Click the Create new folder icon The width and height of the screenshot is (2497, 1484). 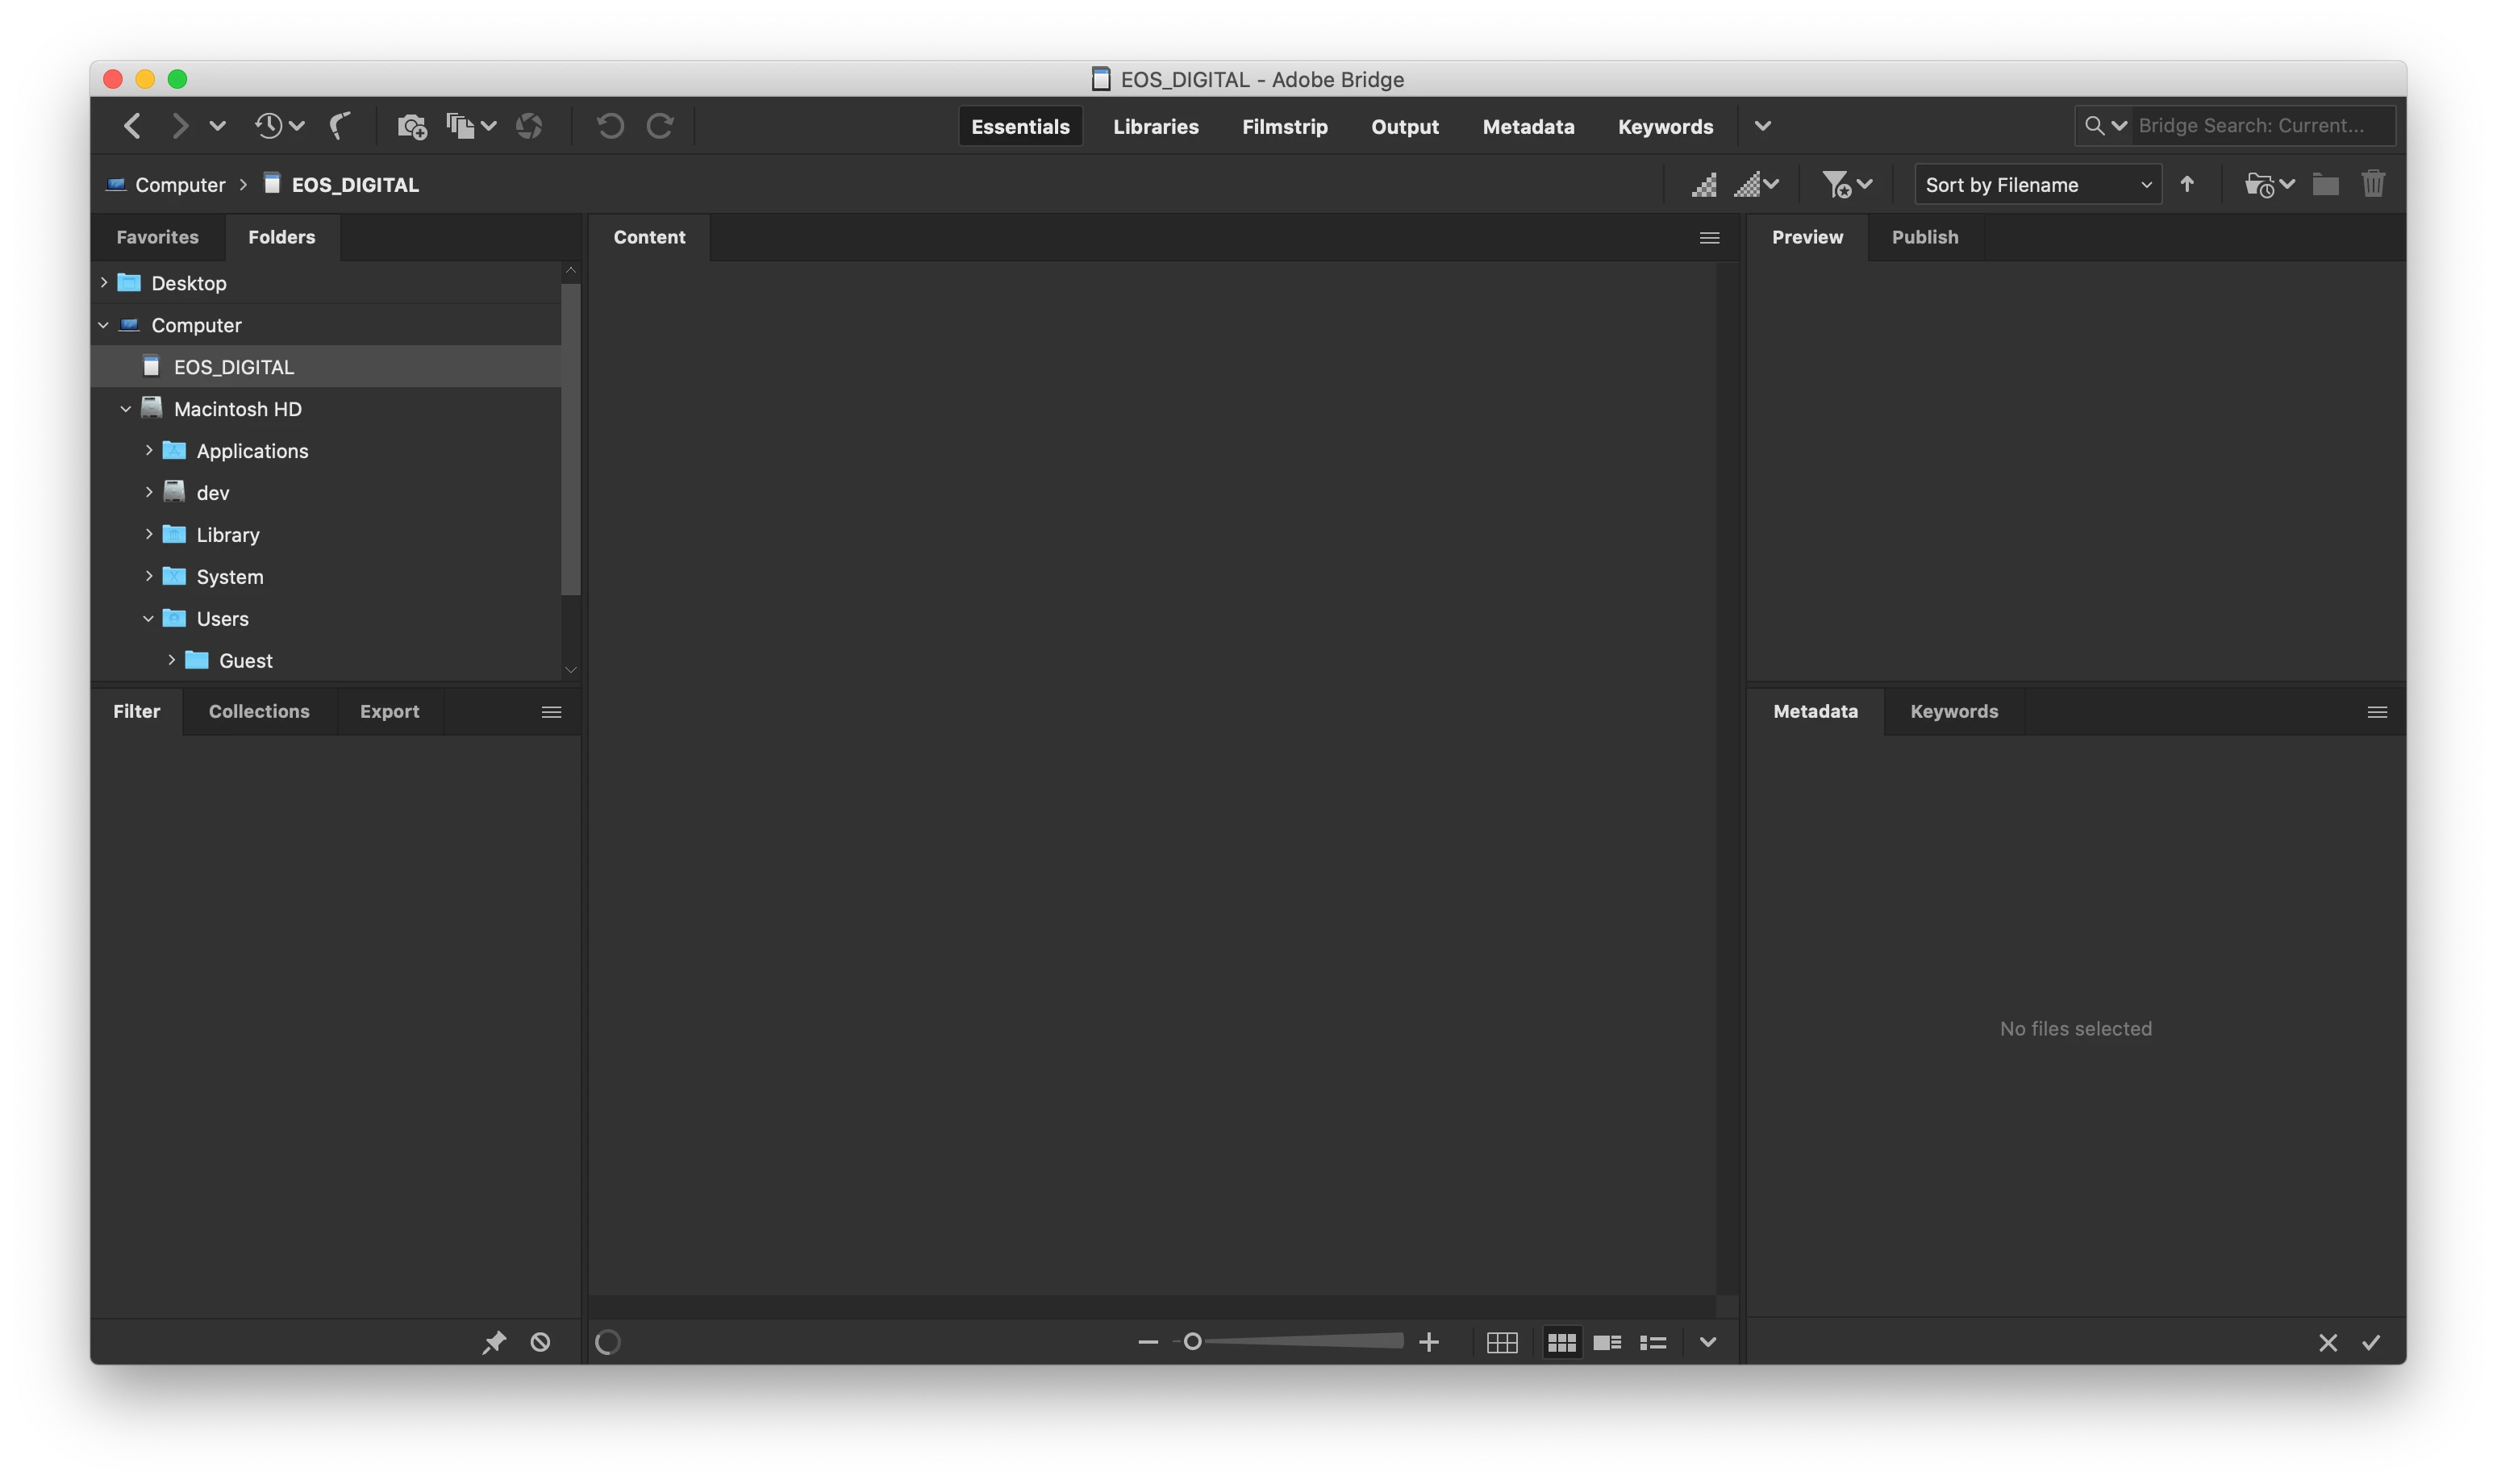2325,185
